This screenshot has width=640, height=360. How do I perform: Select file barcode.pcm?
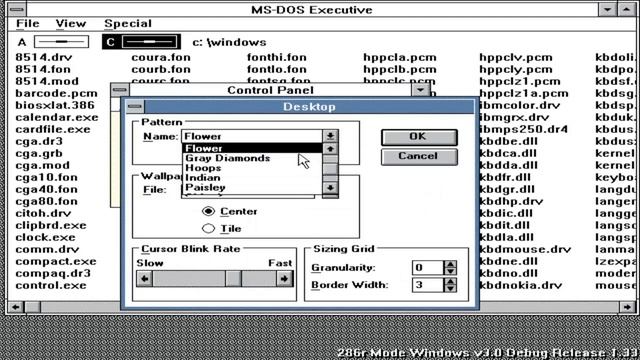coord(57,93)
